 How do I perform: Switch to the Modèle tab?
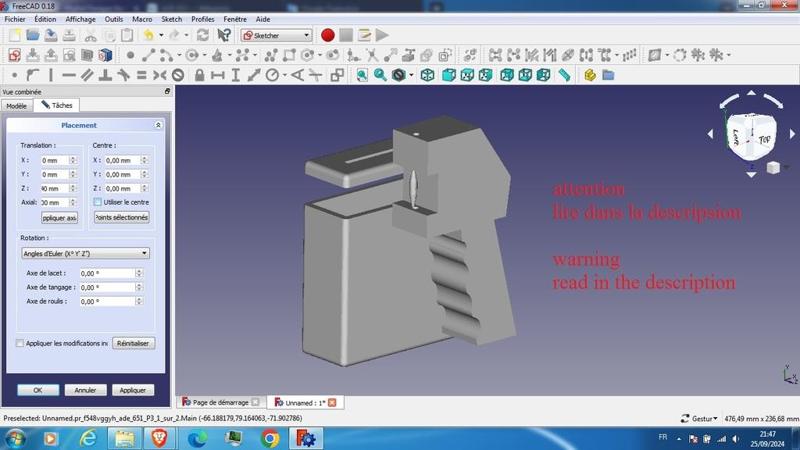pyautogui.click(x=16, y=106)
